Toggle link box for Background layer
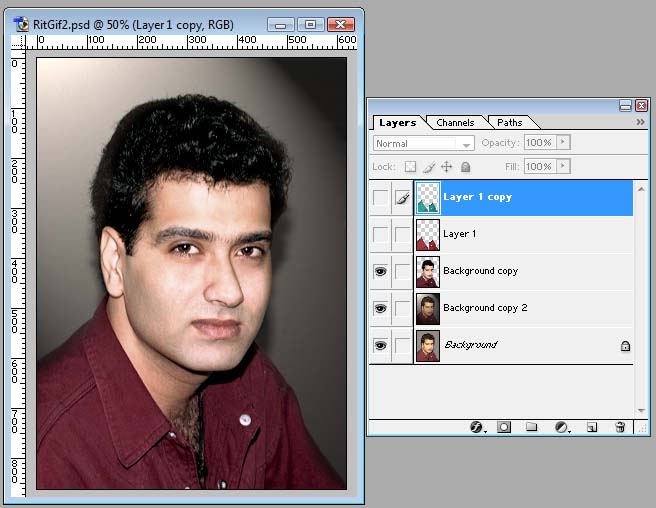The width and height of the screenshot is (656, 508). coord(402,345)
